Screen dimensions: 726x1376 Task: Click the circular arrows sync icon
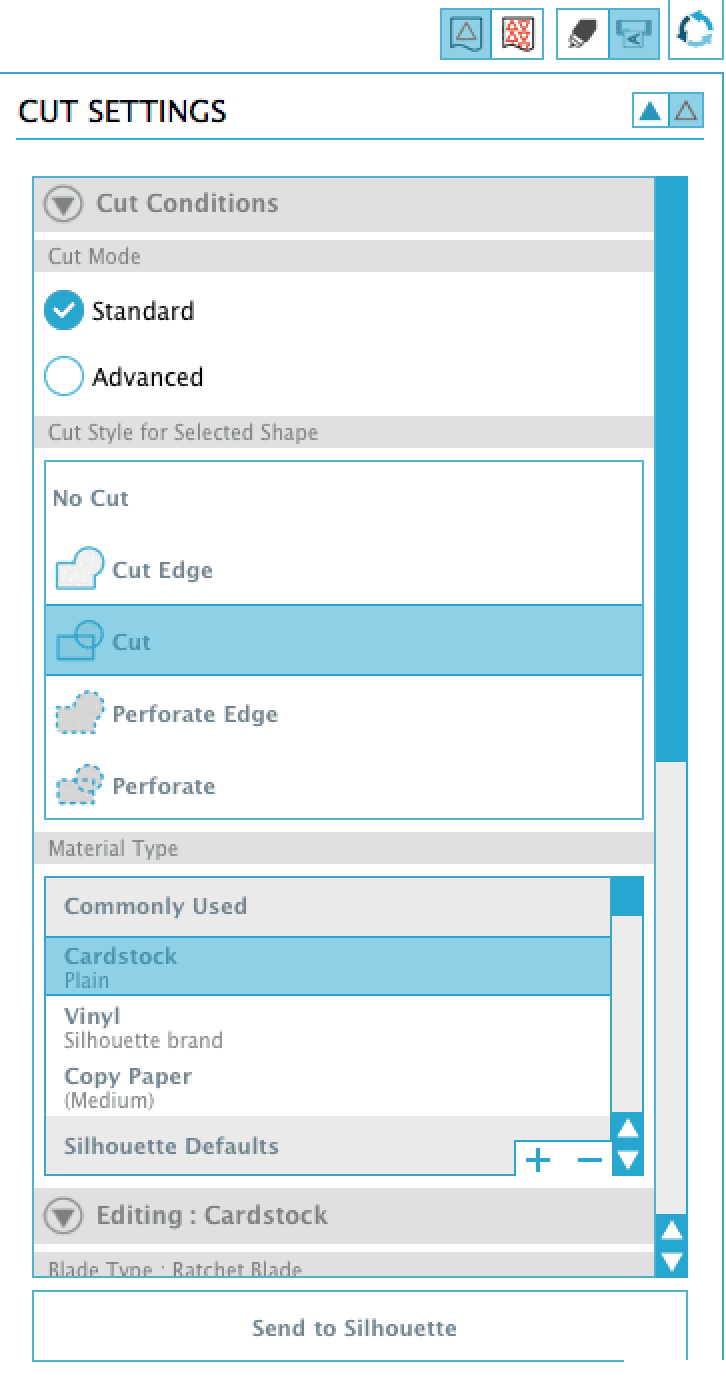695,32
